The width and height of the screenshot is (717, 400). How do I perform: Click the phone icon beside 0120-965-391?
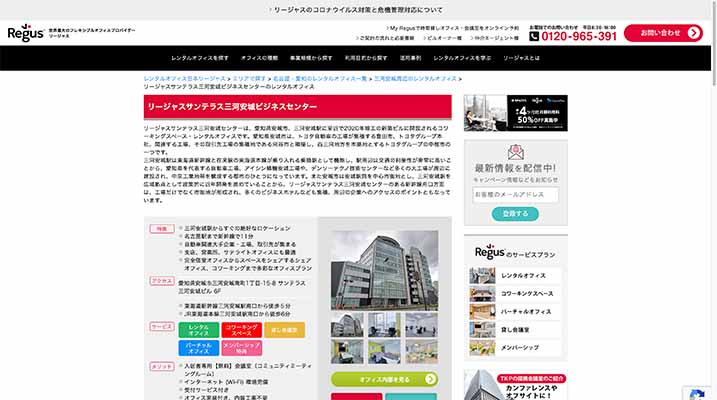pyautogui.click(x=534, y=36)
